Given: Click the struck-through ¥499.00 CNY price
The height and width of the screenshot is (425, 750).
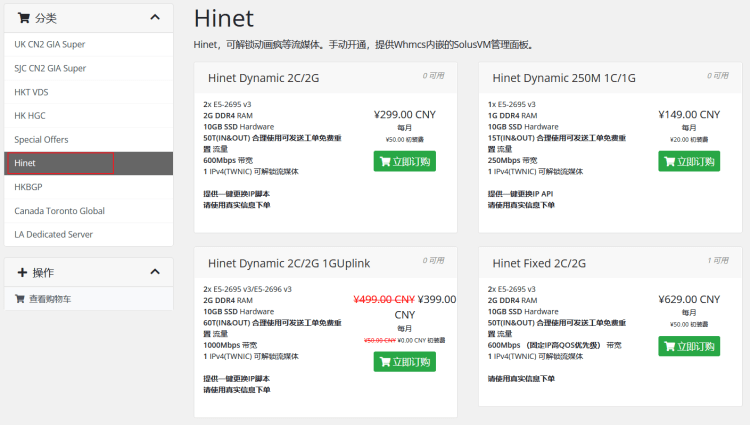Looking at the screenshot, I should pyautogui.click(x=384, y=299).
